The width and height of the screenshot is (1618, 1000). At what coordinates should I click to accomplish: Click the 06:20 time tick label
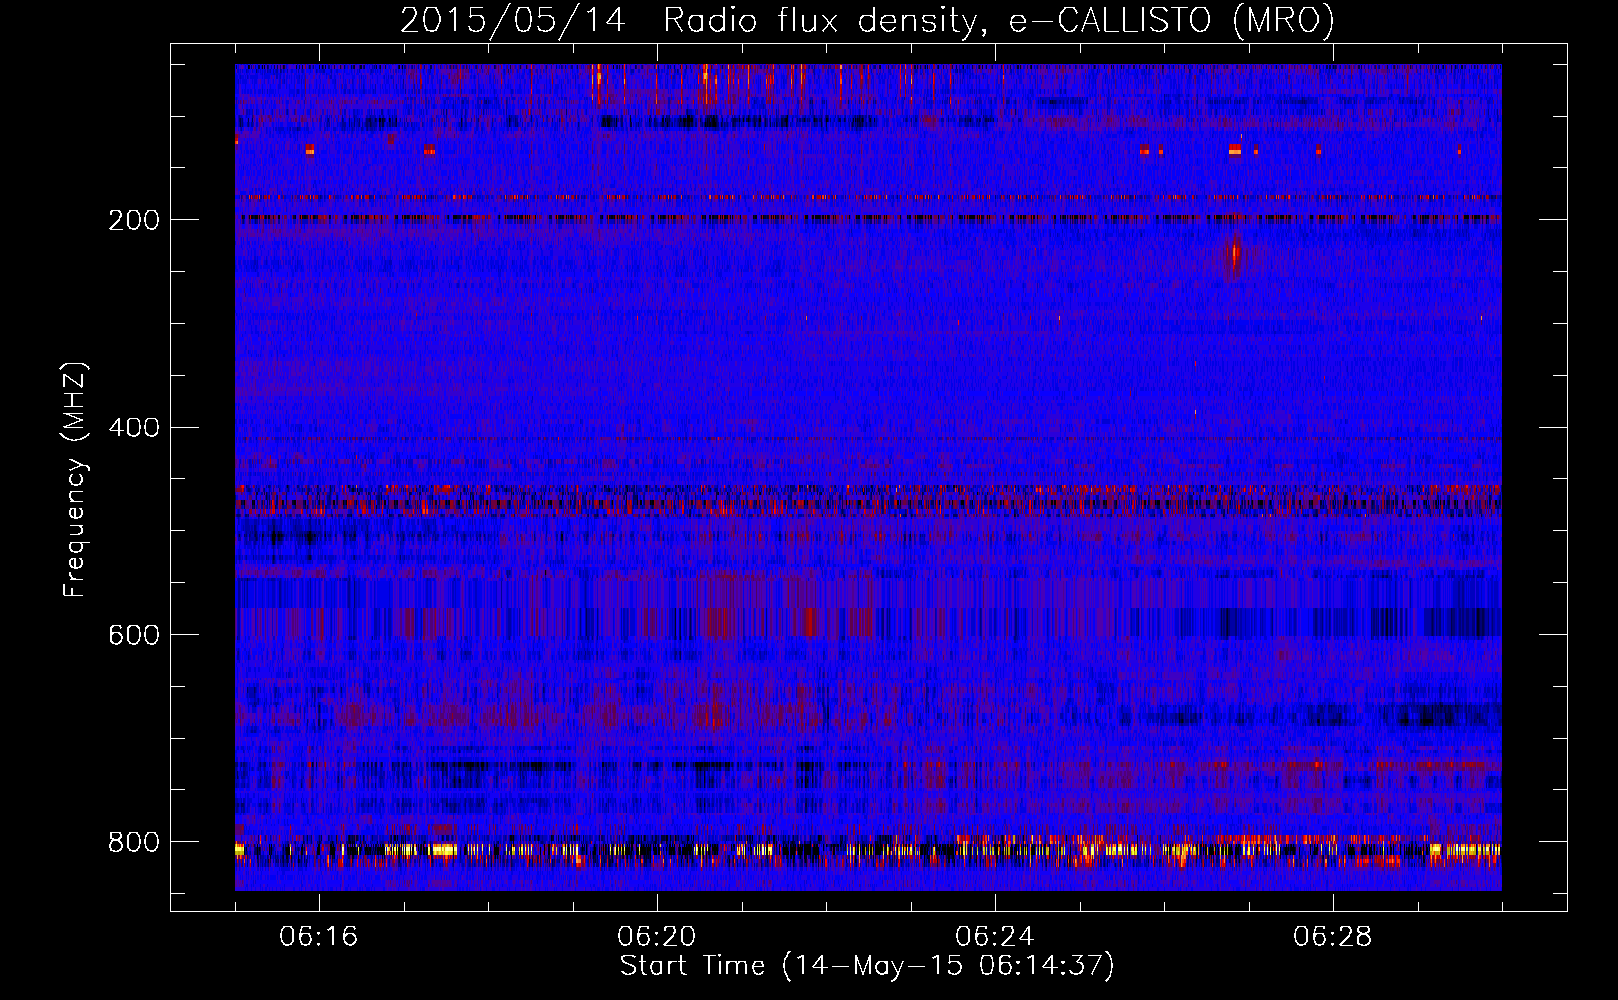pos(657,937)
